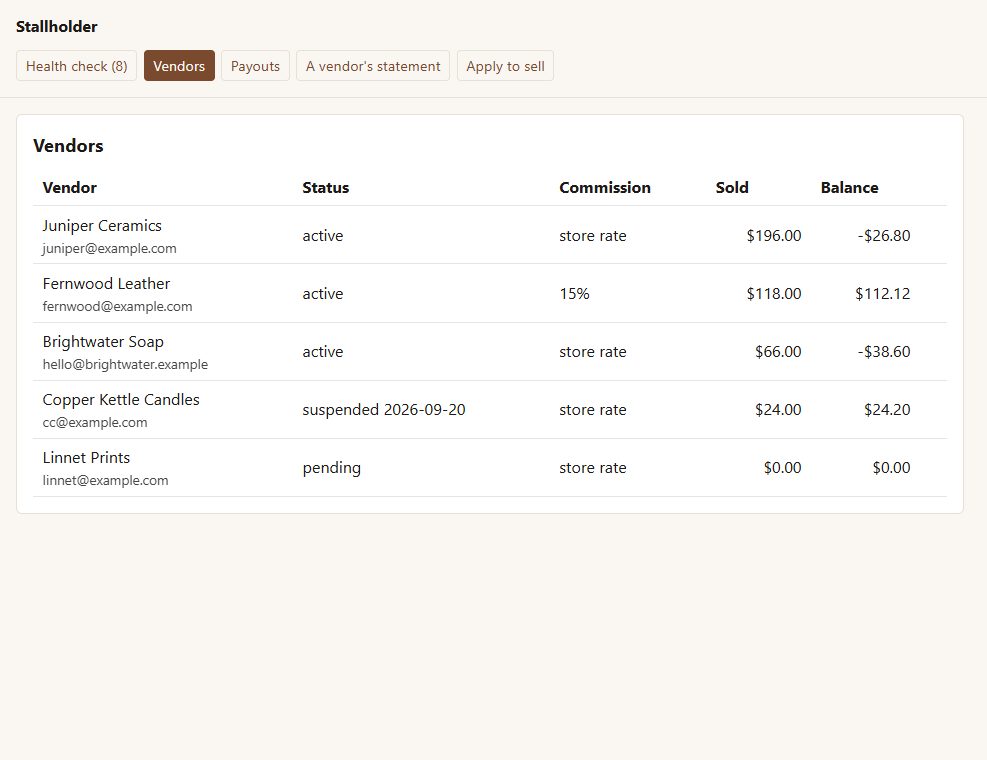Click the Sold column header
987x760 pixels.
coord(732,188)
